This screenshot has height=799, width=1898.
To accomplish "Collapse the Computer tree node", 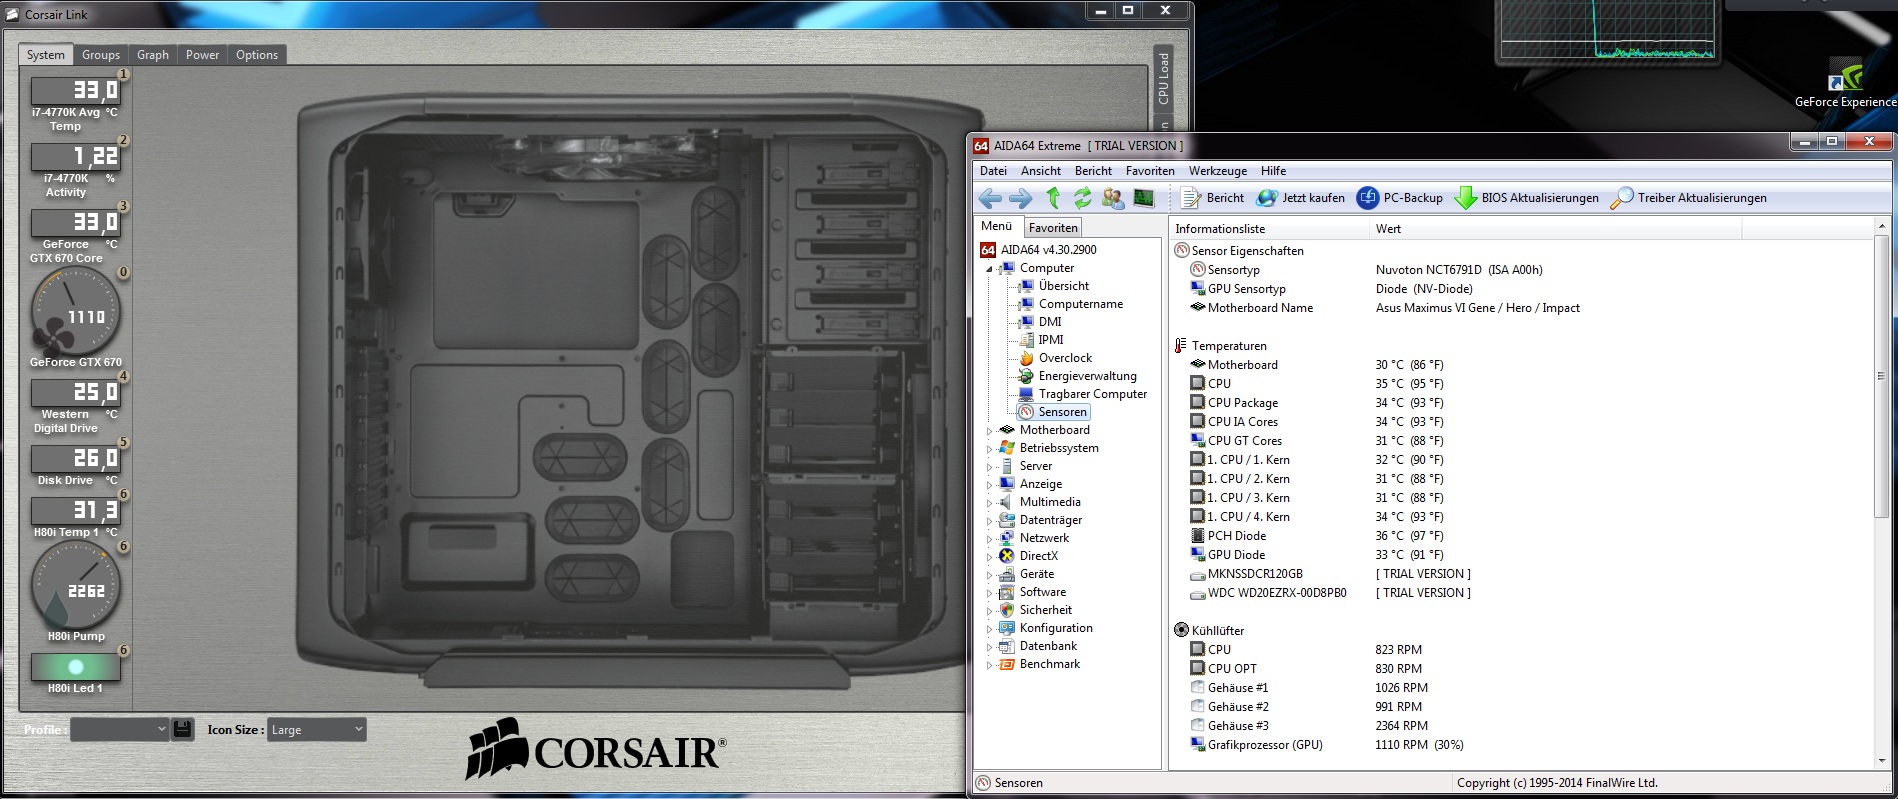I will (x=989, y=269).
